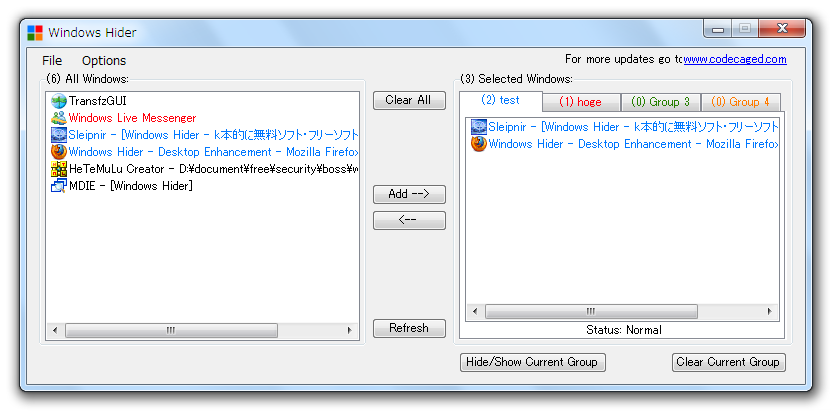Click the Windows Live Messenger icon
The height and width of the screenshot is (413, 835).
coord(59,118)
